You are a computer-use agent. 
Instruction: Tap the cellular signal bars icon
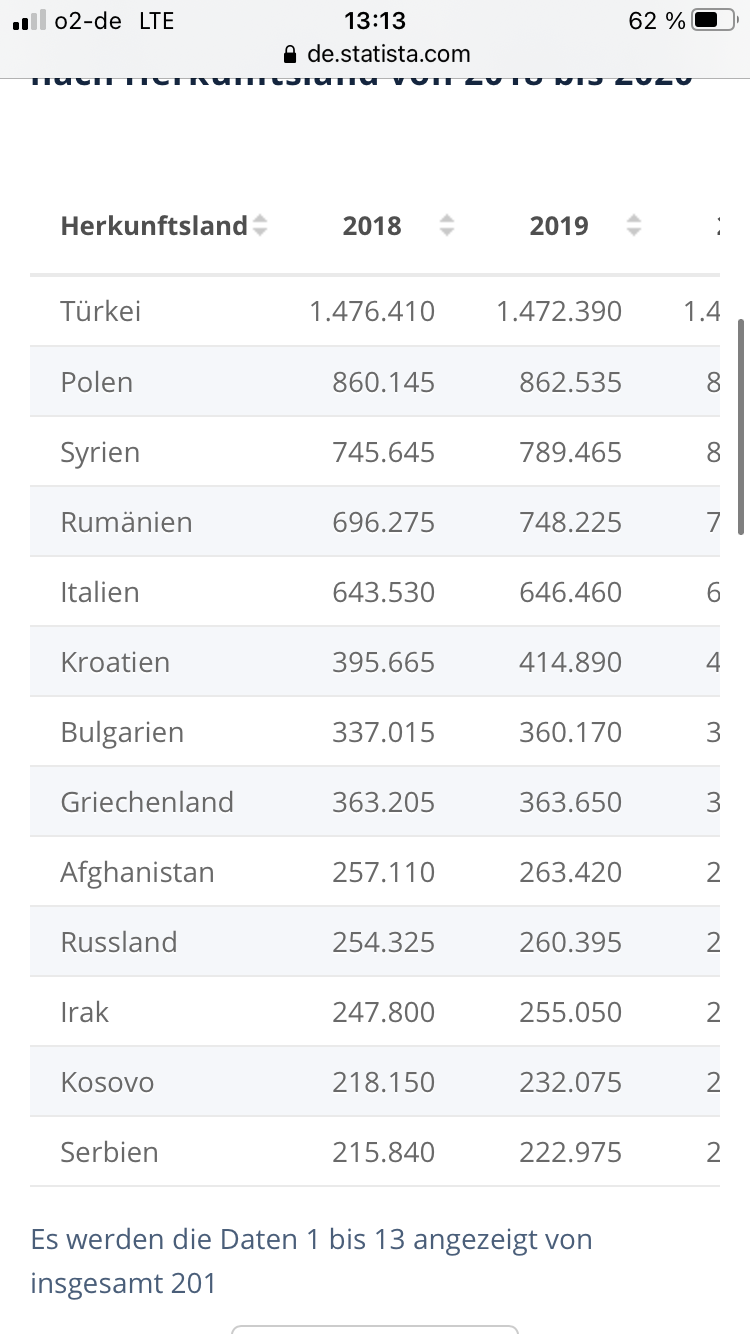[30, 20]
